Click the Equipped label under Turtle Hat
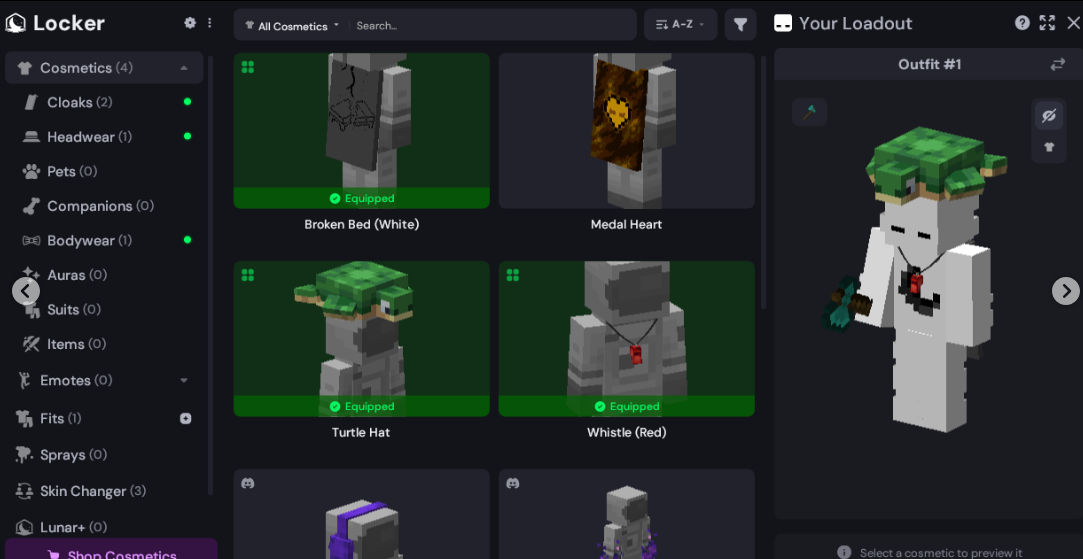Image resolution: width=1083 pixels, height=559 pixels. click(362, 406)
